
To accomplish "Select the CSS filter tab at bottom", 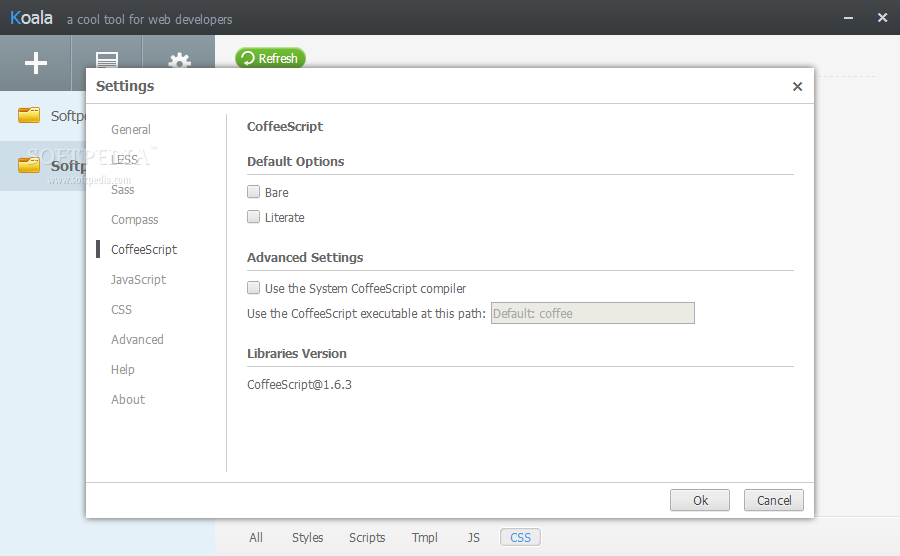I will point(520,538).
